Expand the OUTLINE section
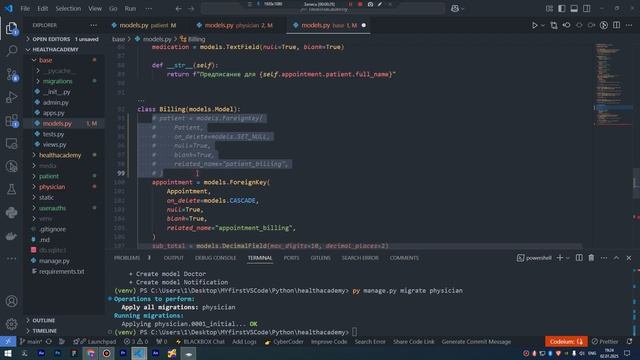640x360 pixels. [44, 320]
